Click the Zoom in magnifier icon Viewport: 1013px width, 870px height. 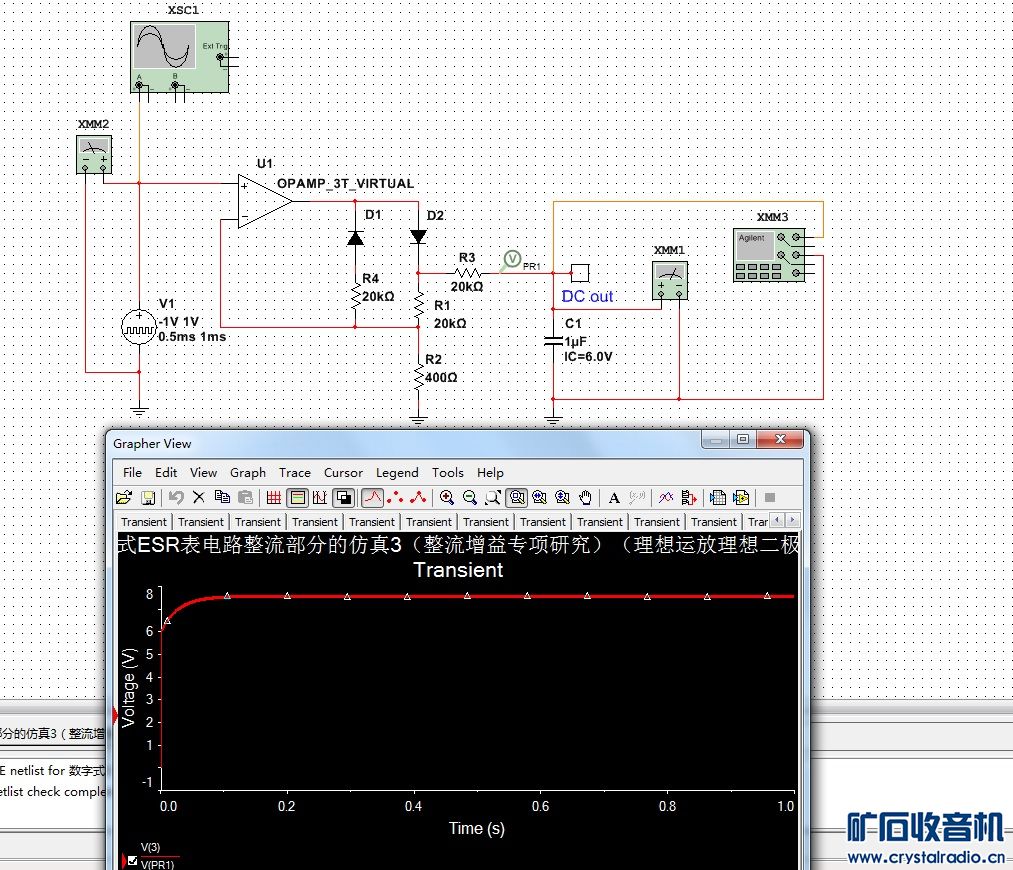[x=446, y=497]
